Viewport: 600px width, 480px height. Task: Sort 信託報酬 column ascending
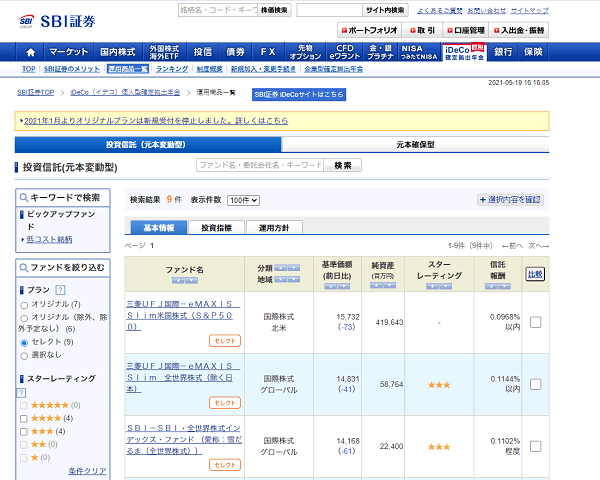click(491, 286)
